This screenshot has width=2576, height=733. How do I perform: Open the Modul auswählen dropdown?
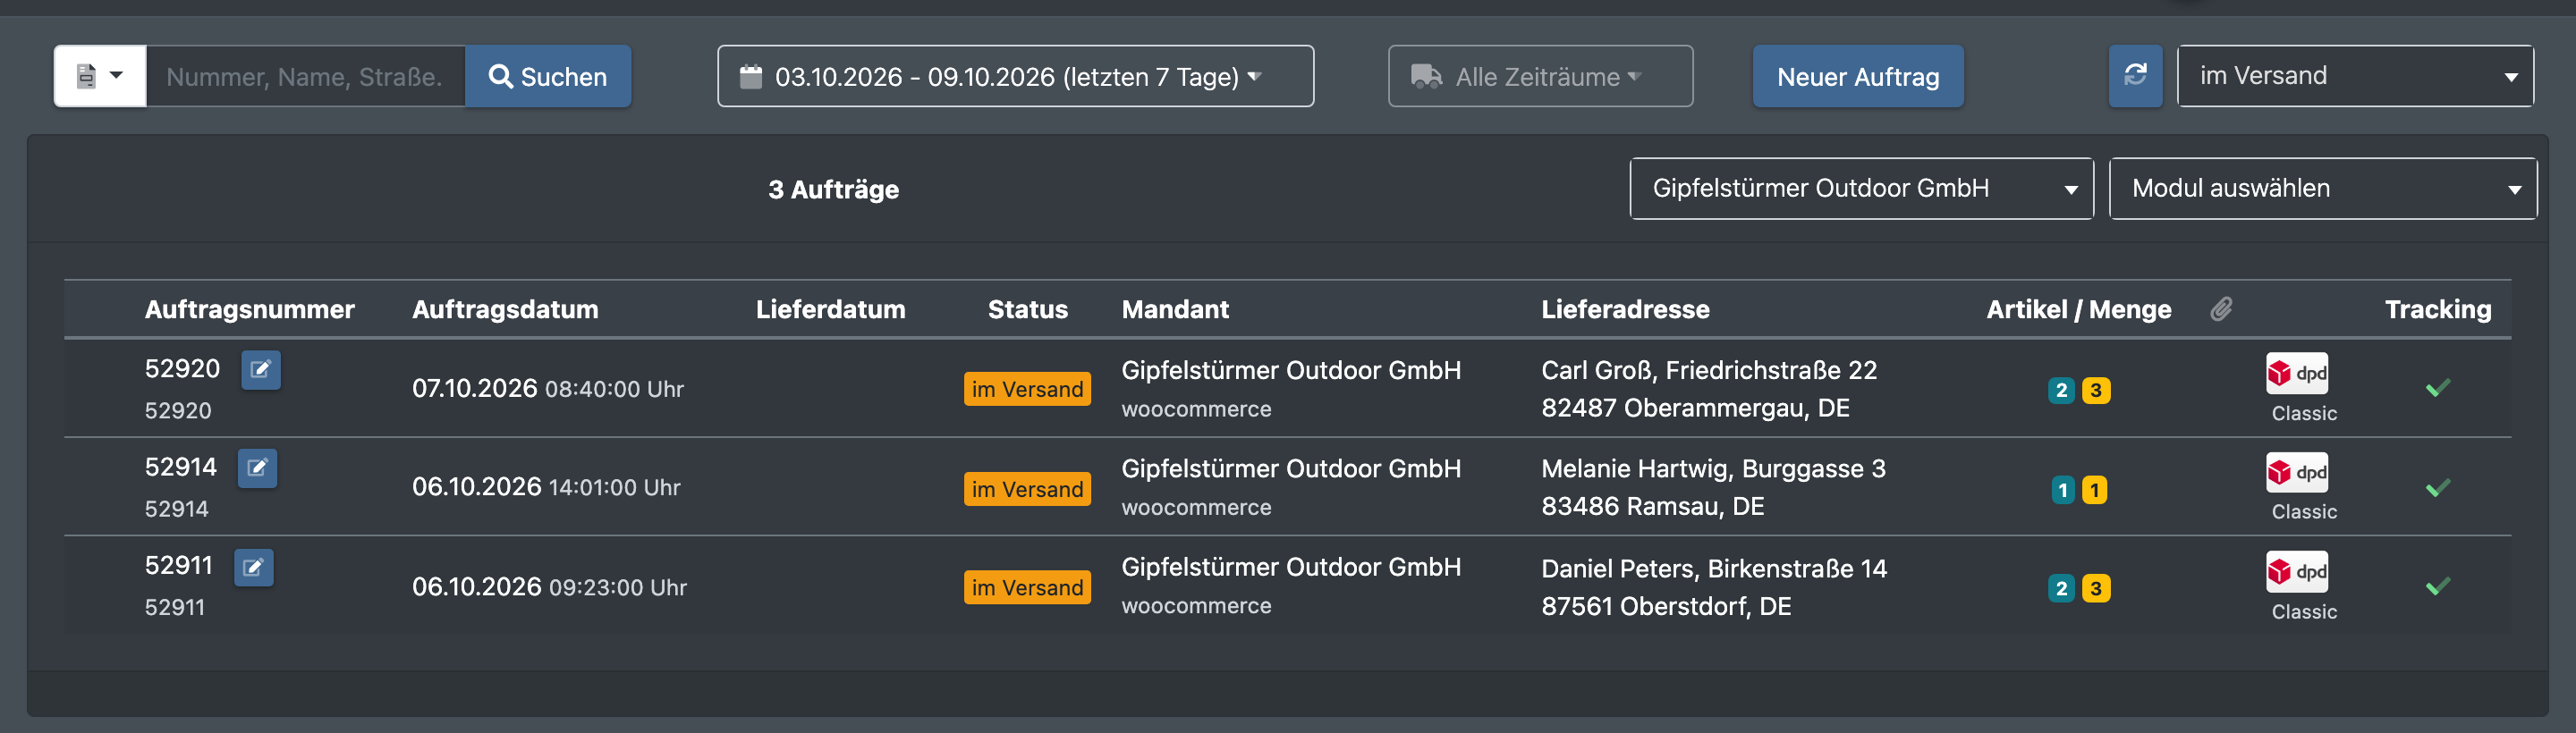(2322, 188)
